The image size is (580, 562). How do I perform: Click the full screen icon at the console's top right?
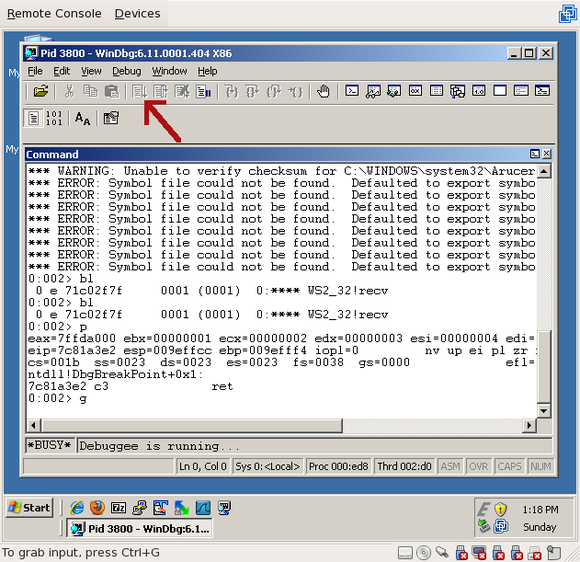coord(567,14)
